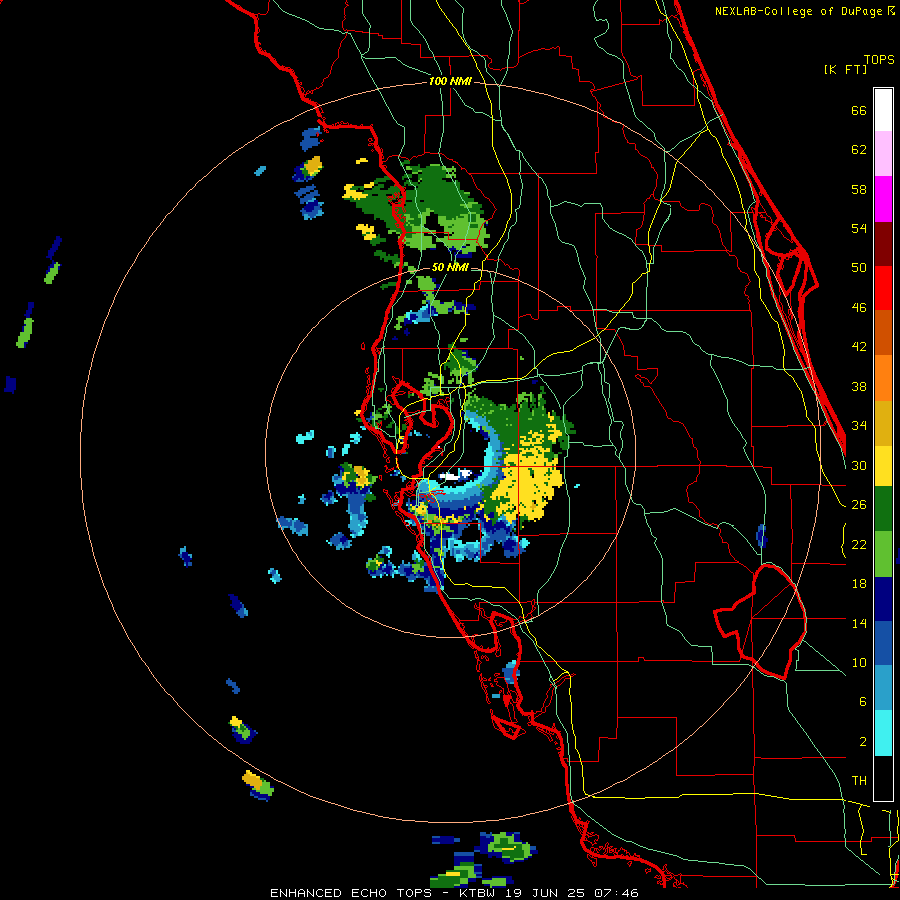Screen dimensions: 900x900
Task: Pick the cyan legend swatch
Action: tap(883, 733)
